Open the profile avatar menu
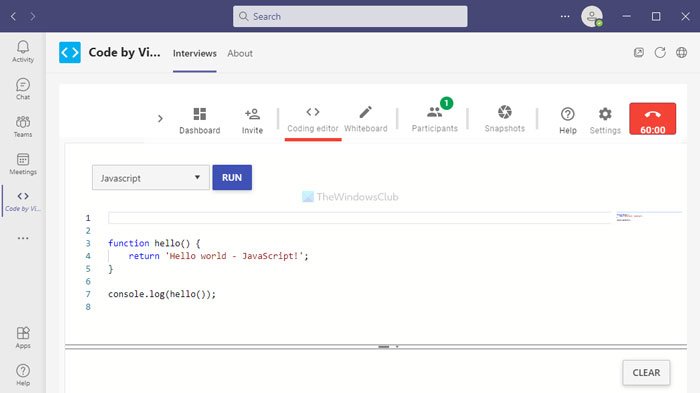 click(592, 17)
